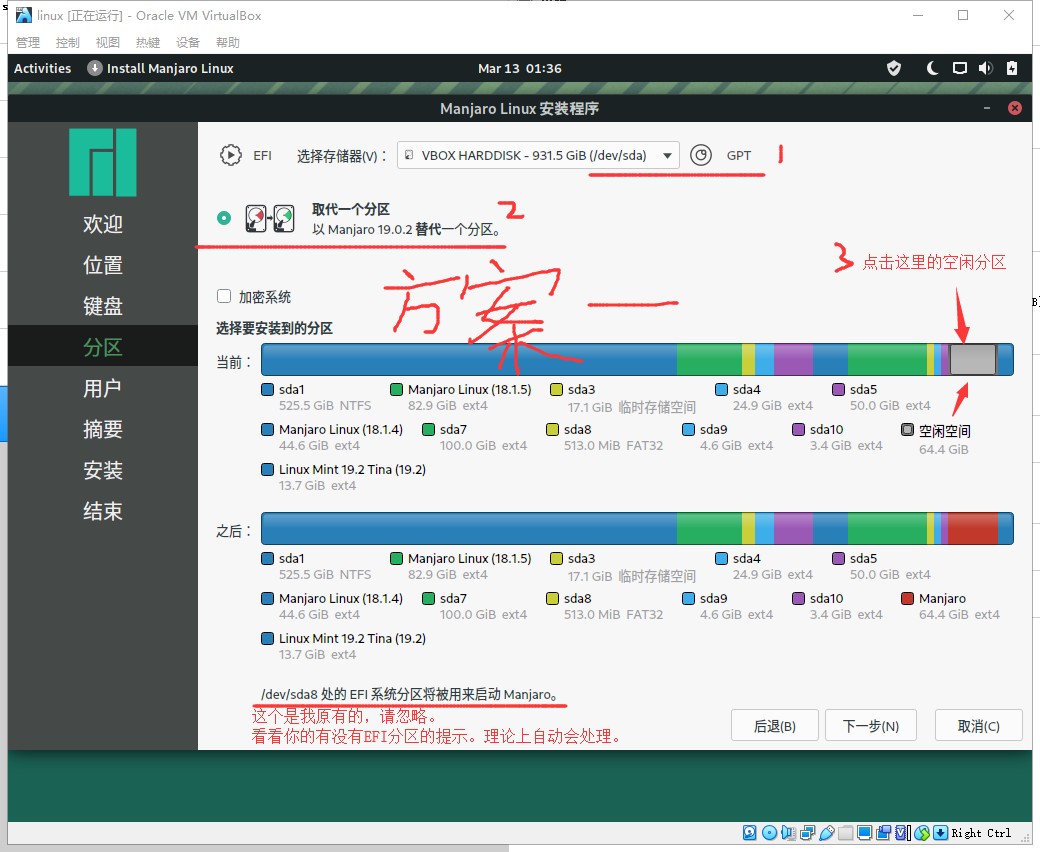Image resolution: width=1040 pixels, height=852 pixels.
Task: Click the 下一步(N) button
Action: (x=870, y=726)
